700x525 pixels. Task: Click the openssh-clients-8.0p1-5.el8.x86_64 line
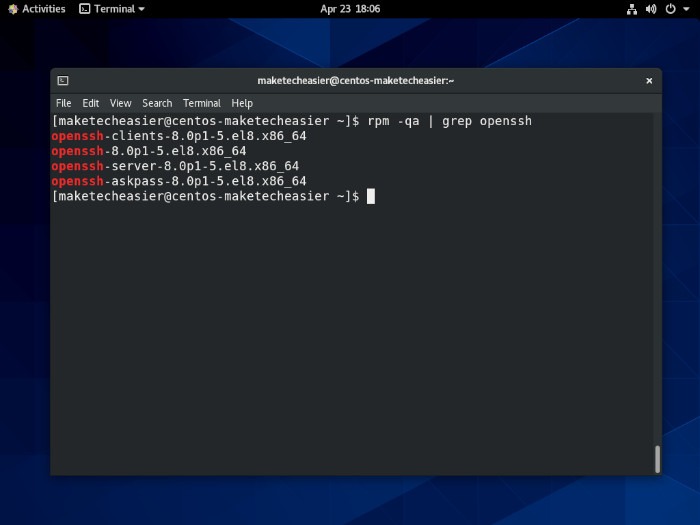click(x=179, y=136)
